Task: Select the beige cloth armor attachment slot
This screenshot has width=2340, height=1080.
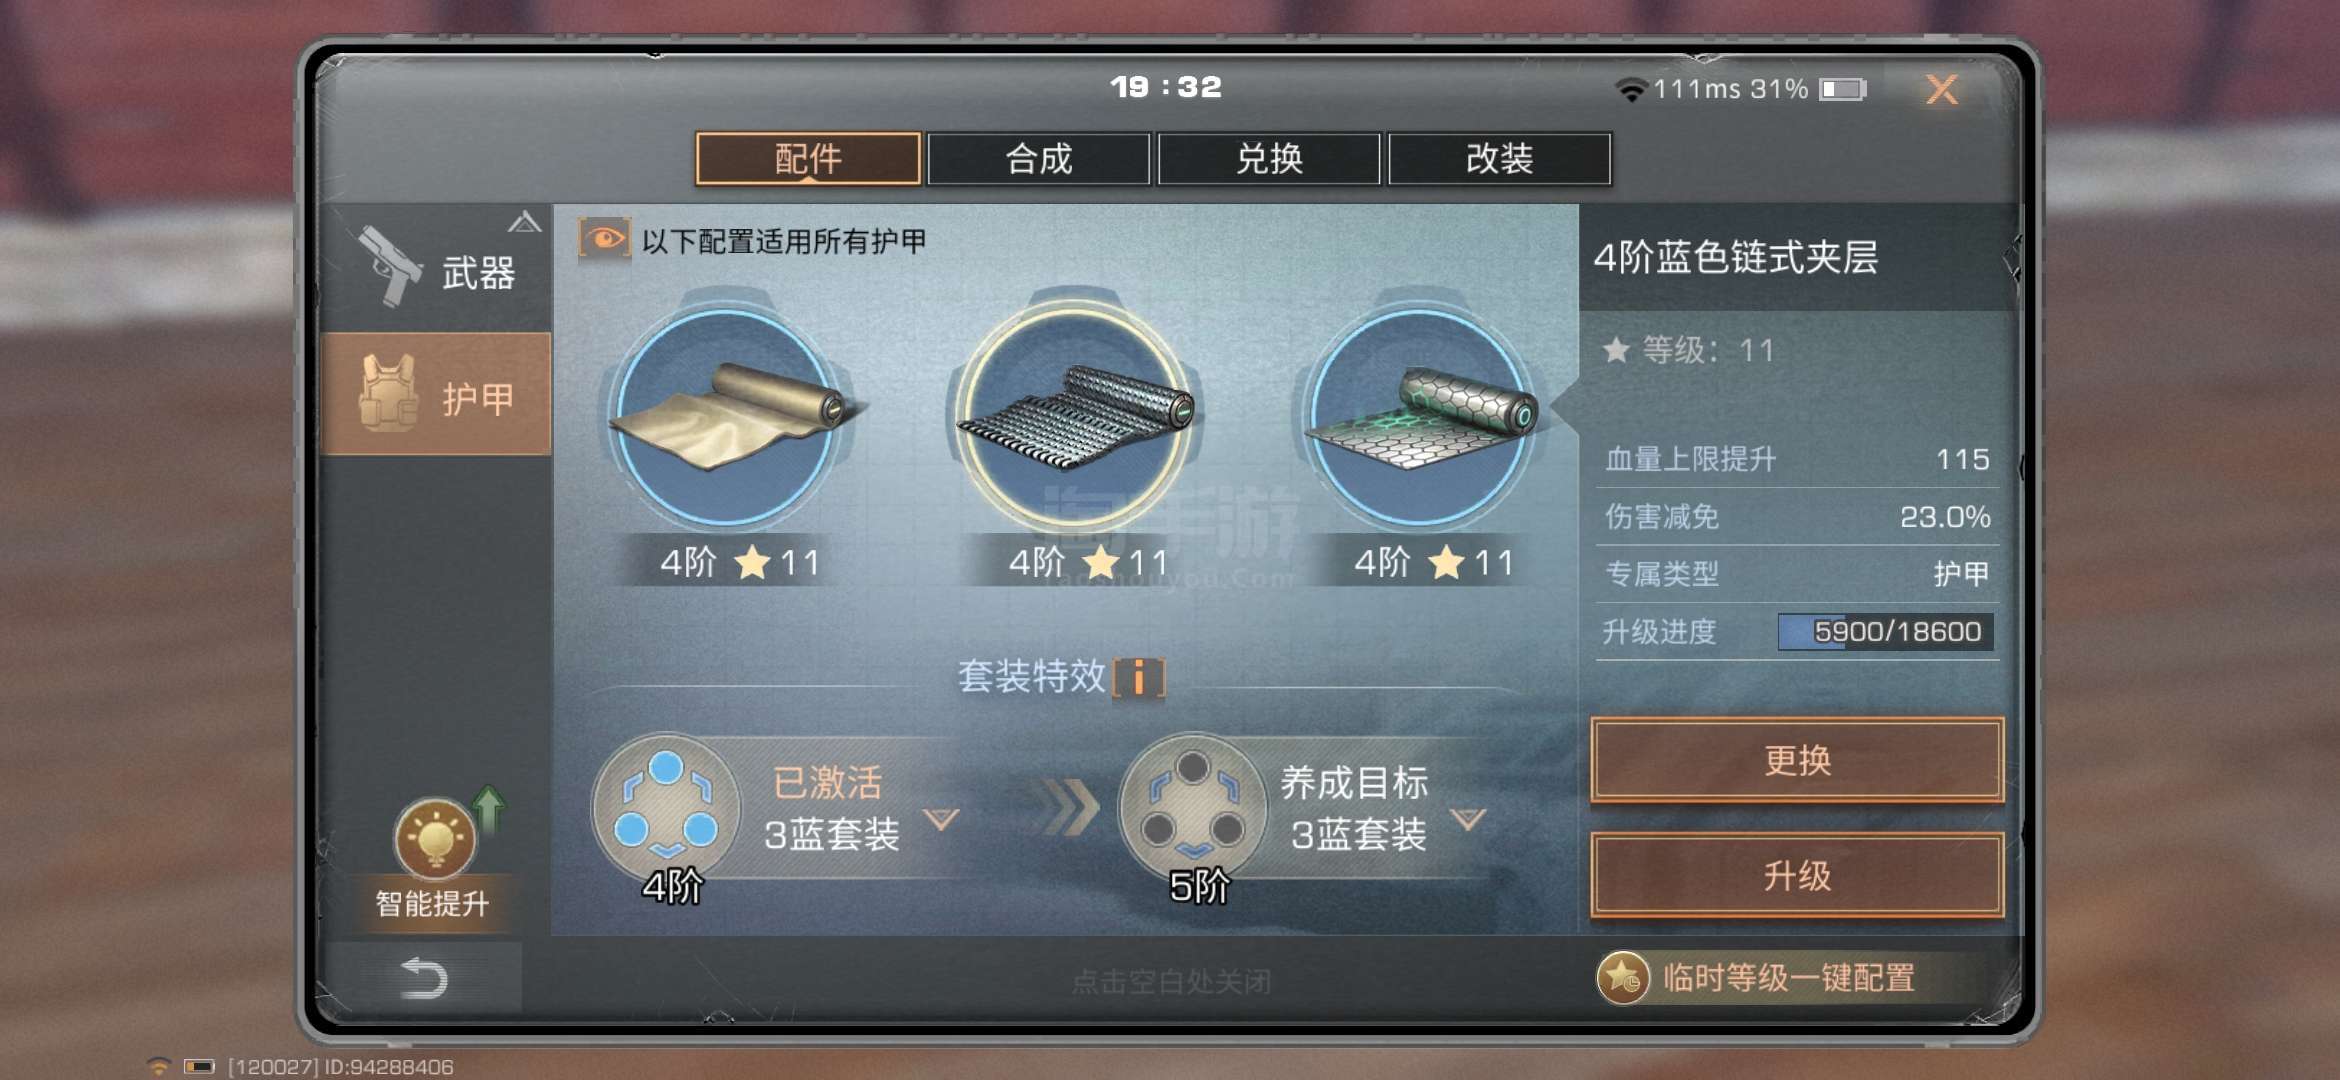Action: [727, 415]
